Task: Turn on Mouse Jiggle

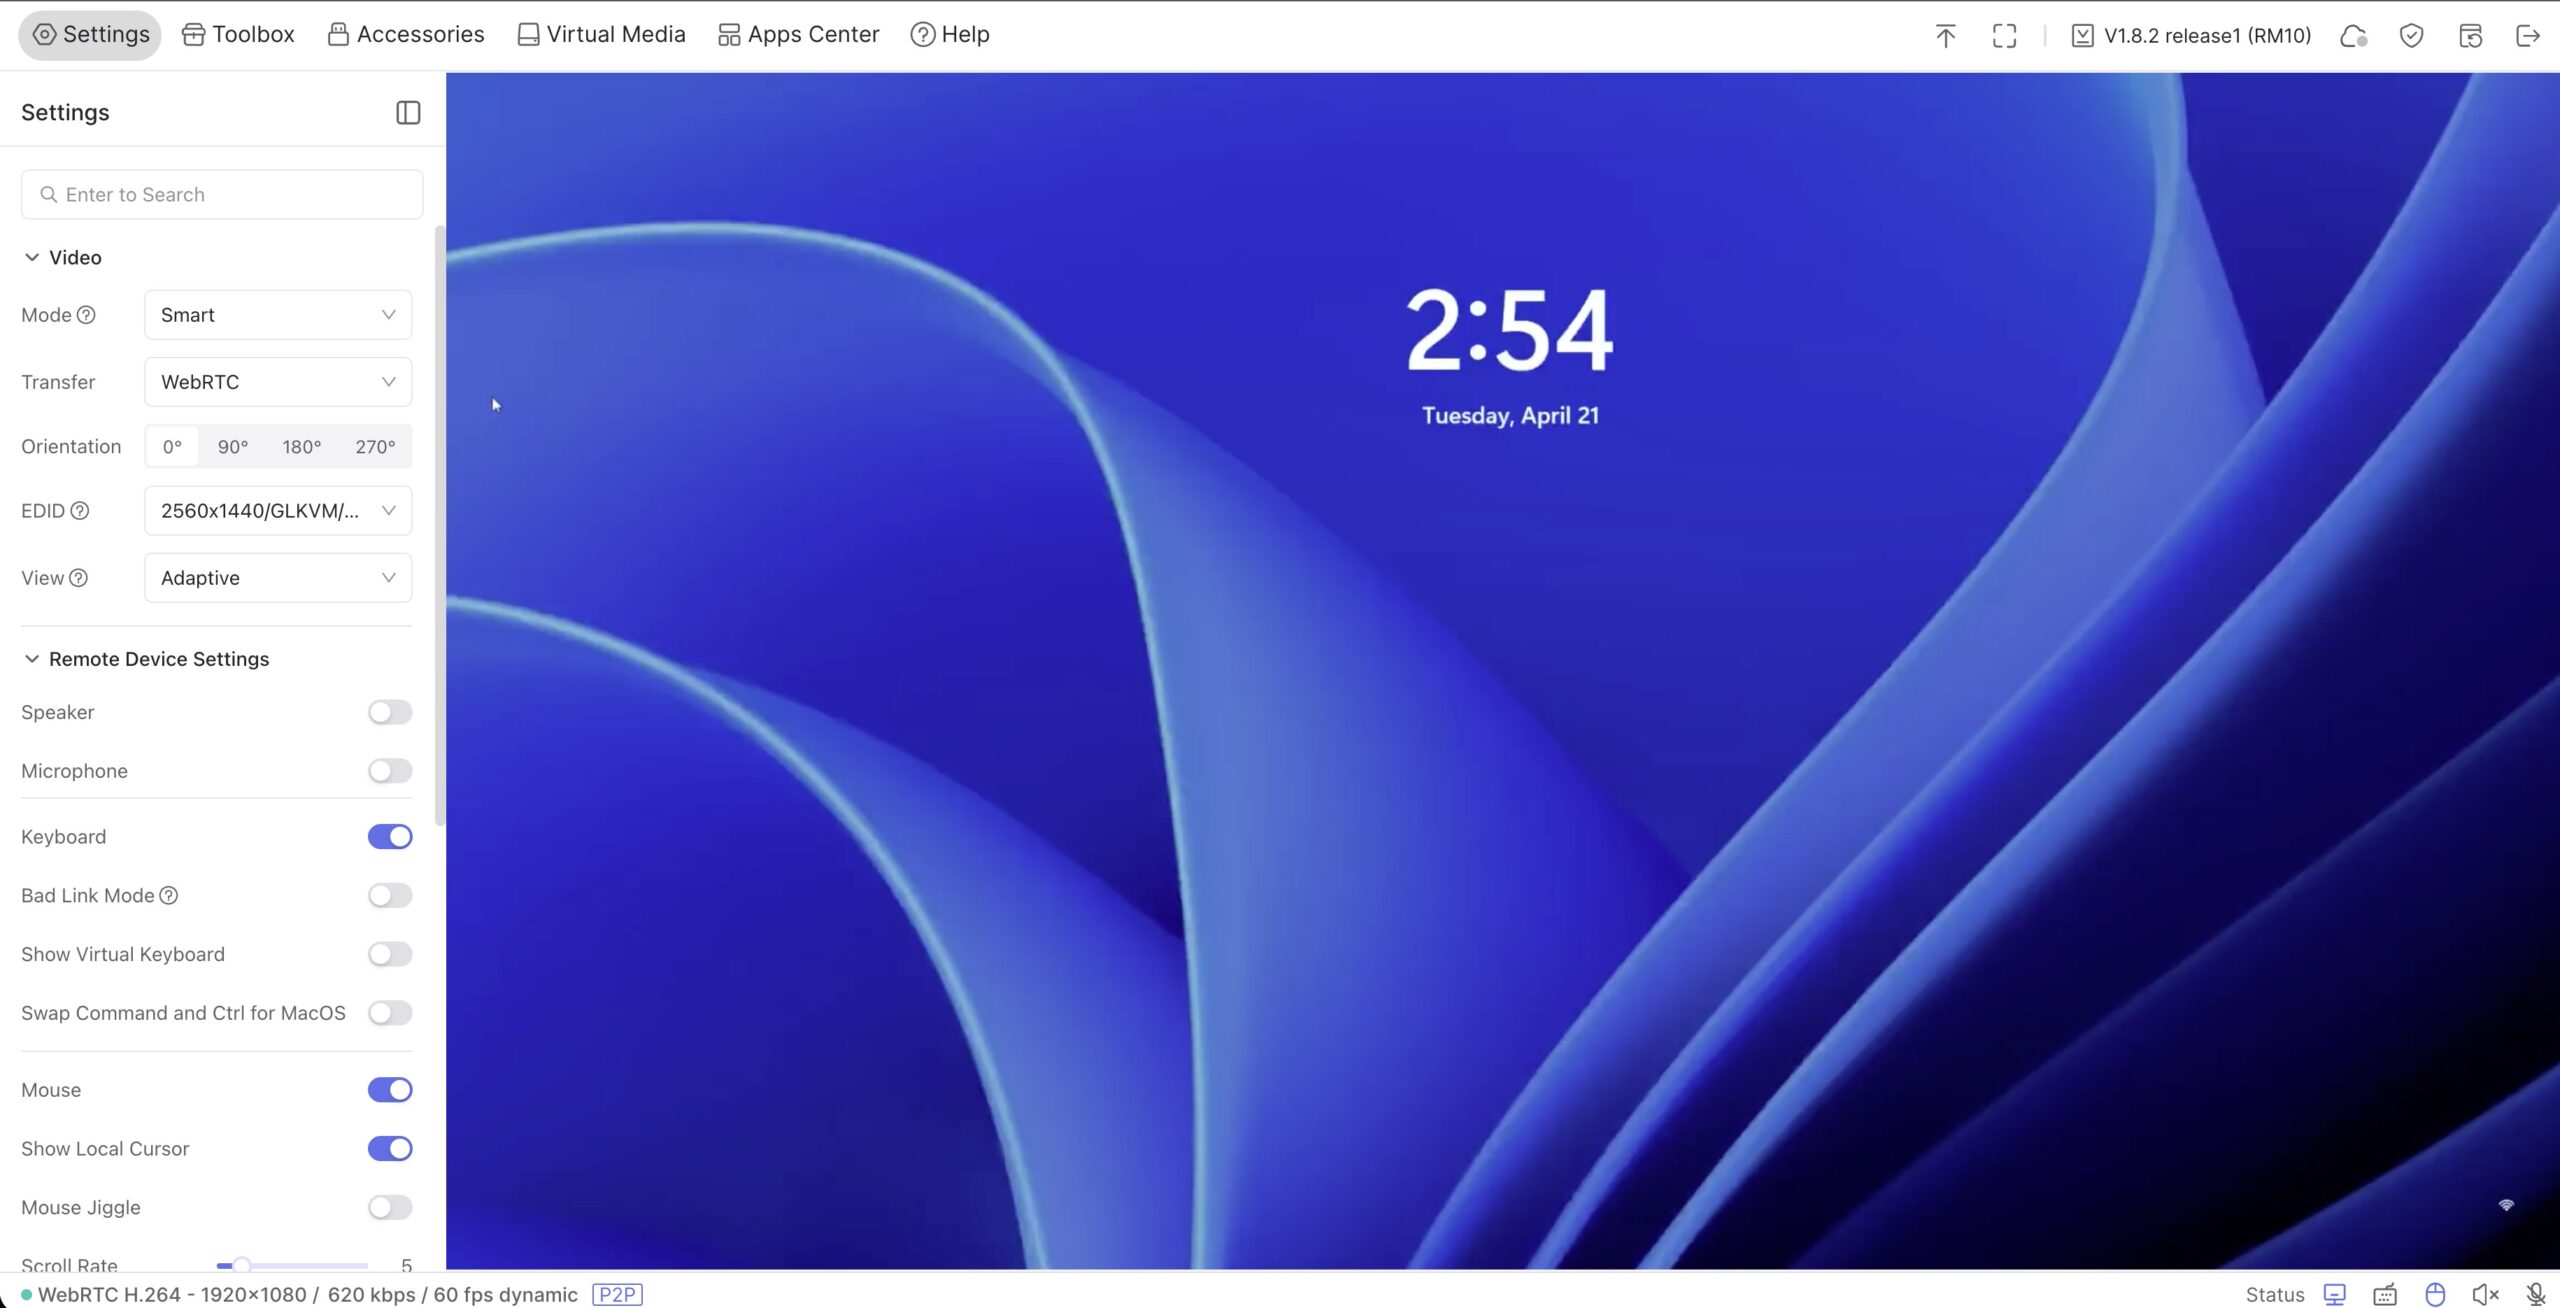Action: pos(390,1207)
